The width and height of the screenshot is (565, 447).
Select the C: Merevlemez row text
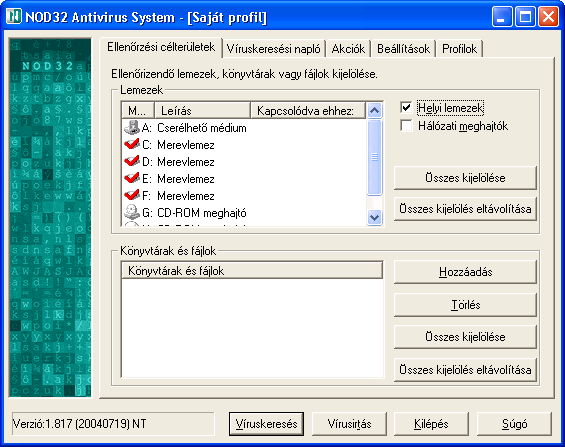point(178,145)
